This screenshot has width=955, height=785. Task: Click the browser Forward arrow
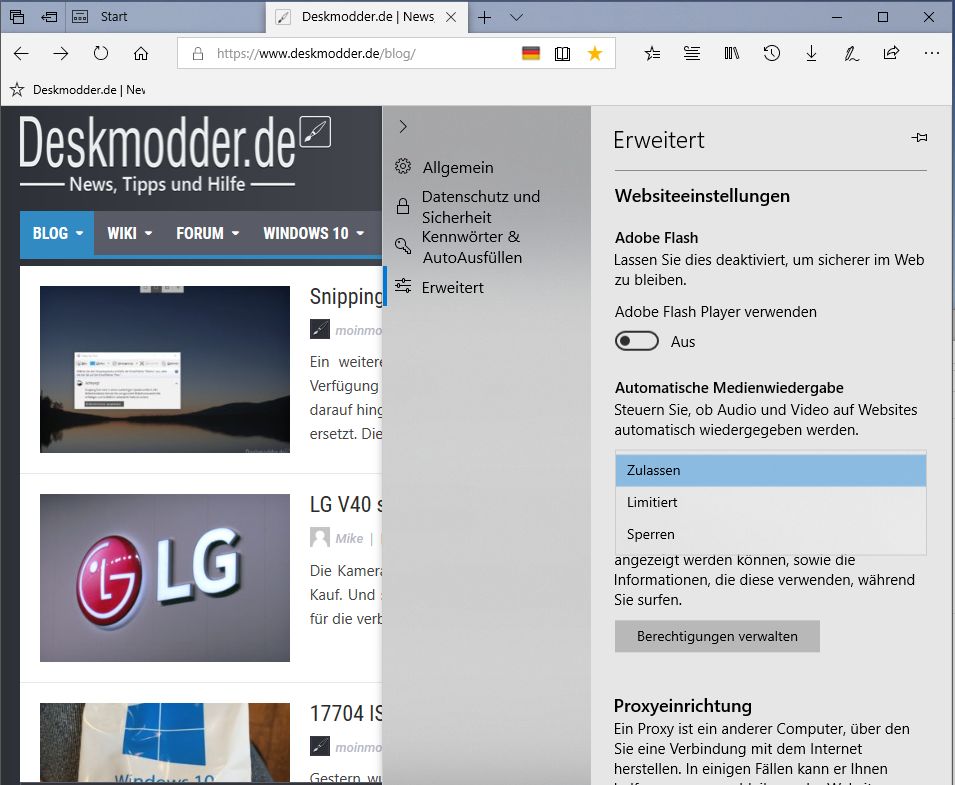[x=61, y=54]
